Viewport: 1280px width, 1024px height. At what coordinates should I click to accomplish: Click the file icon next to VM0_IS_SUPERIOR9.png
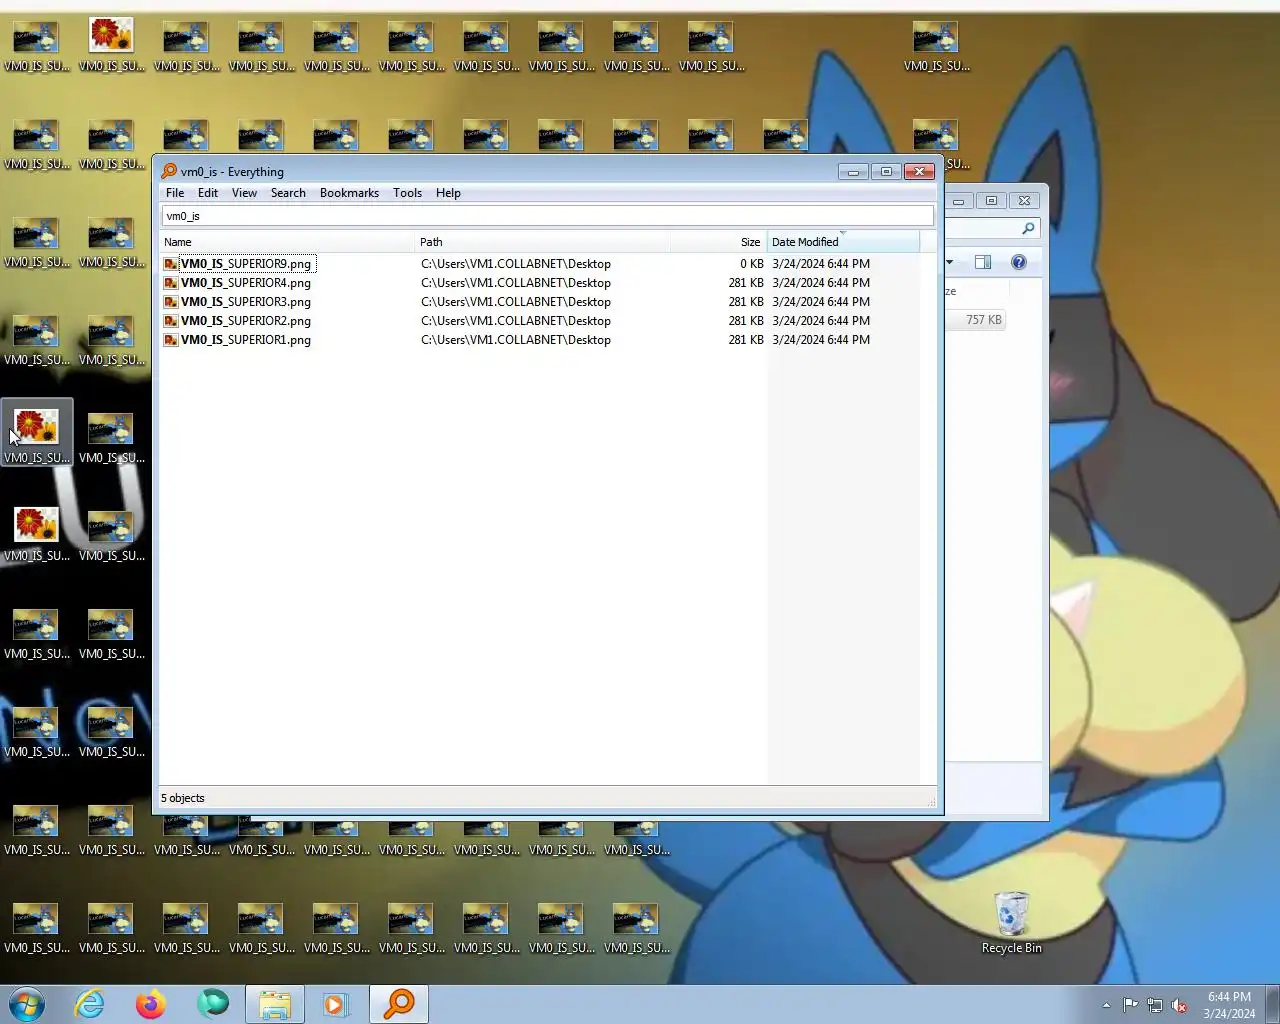pyautogui.click(x=171, y=264)
